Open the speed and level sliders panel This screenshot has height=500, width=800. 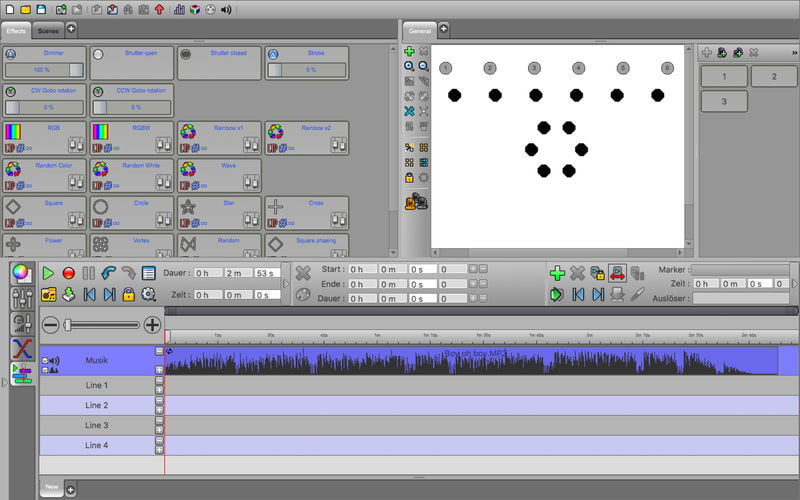tap(22, 323)
